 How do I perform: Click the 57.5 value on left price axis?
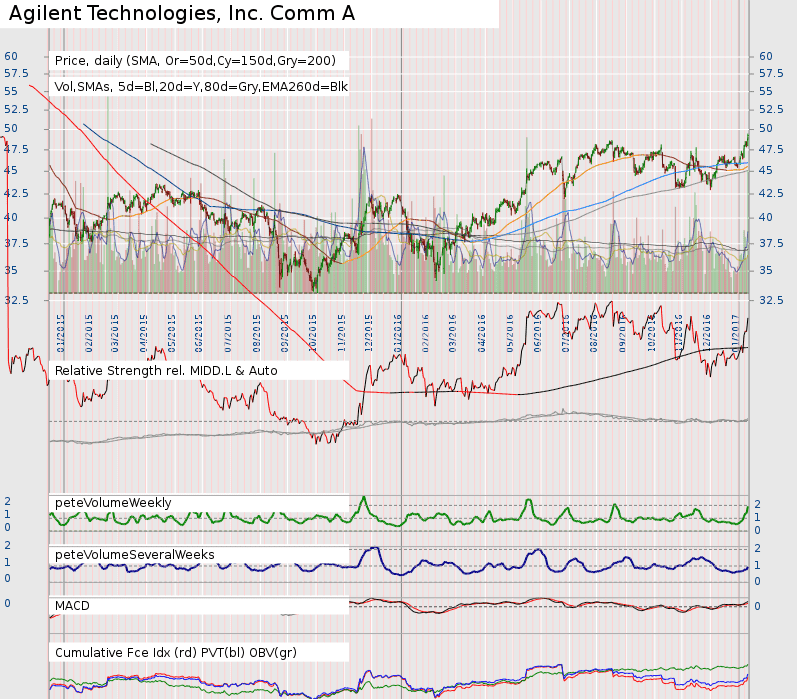(x=16, y=74)
